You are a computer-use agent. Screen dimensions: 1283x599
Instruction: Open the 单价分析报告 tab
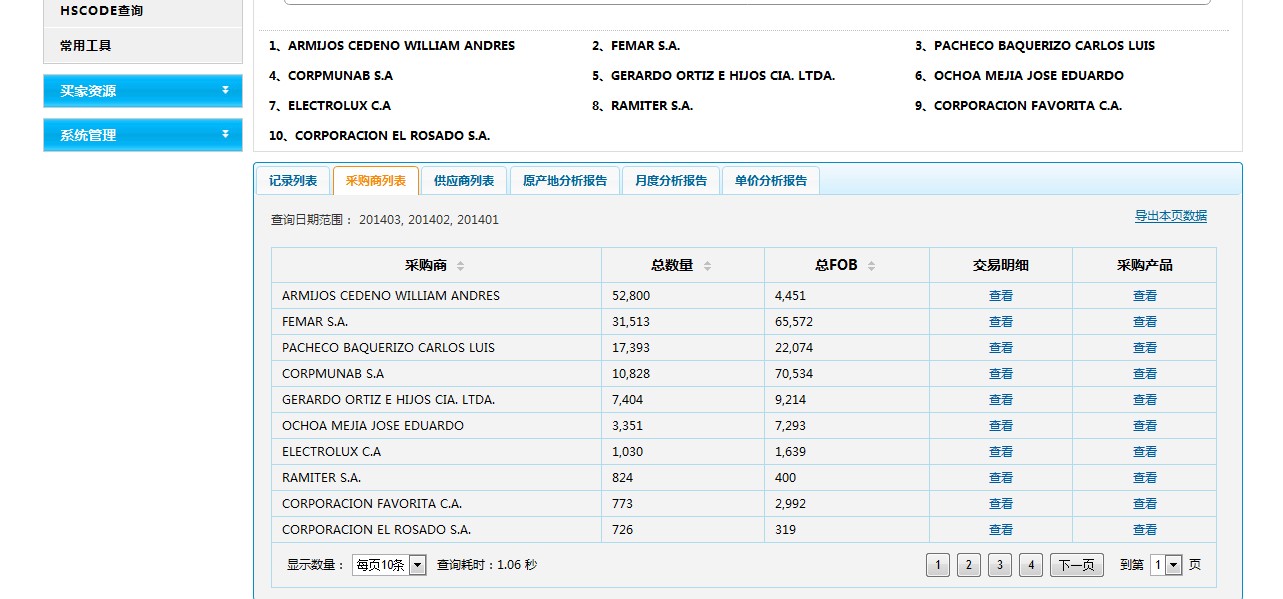[771, 181]
